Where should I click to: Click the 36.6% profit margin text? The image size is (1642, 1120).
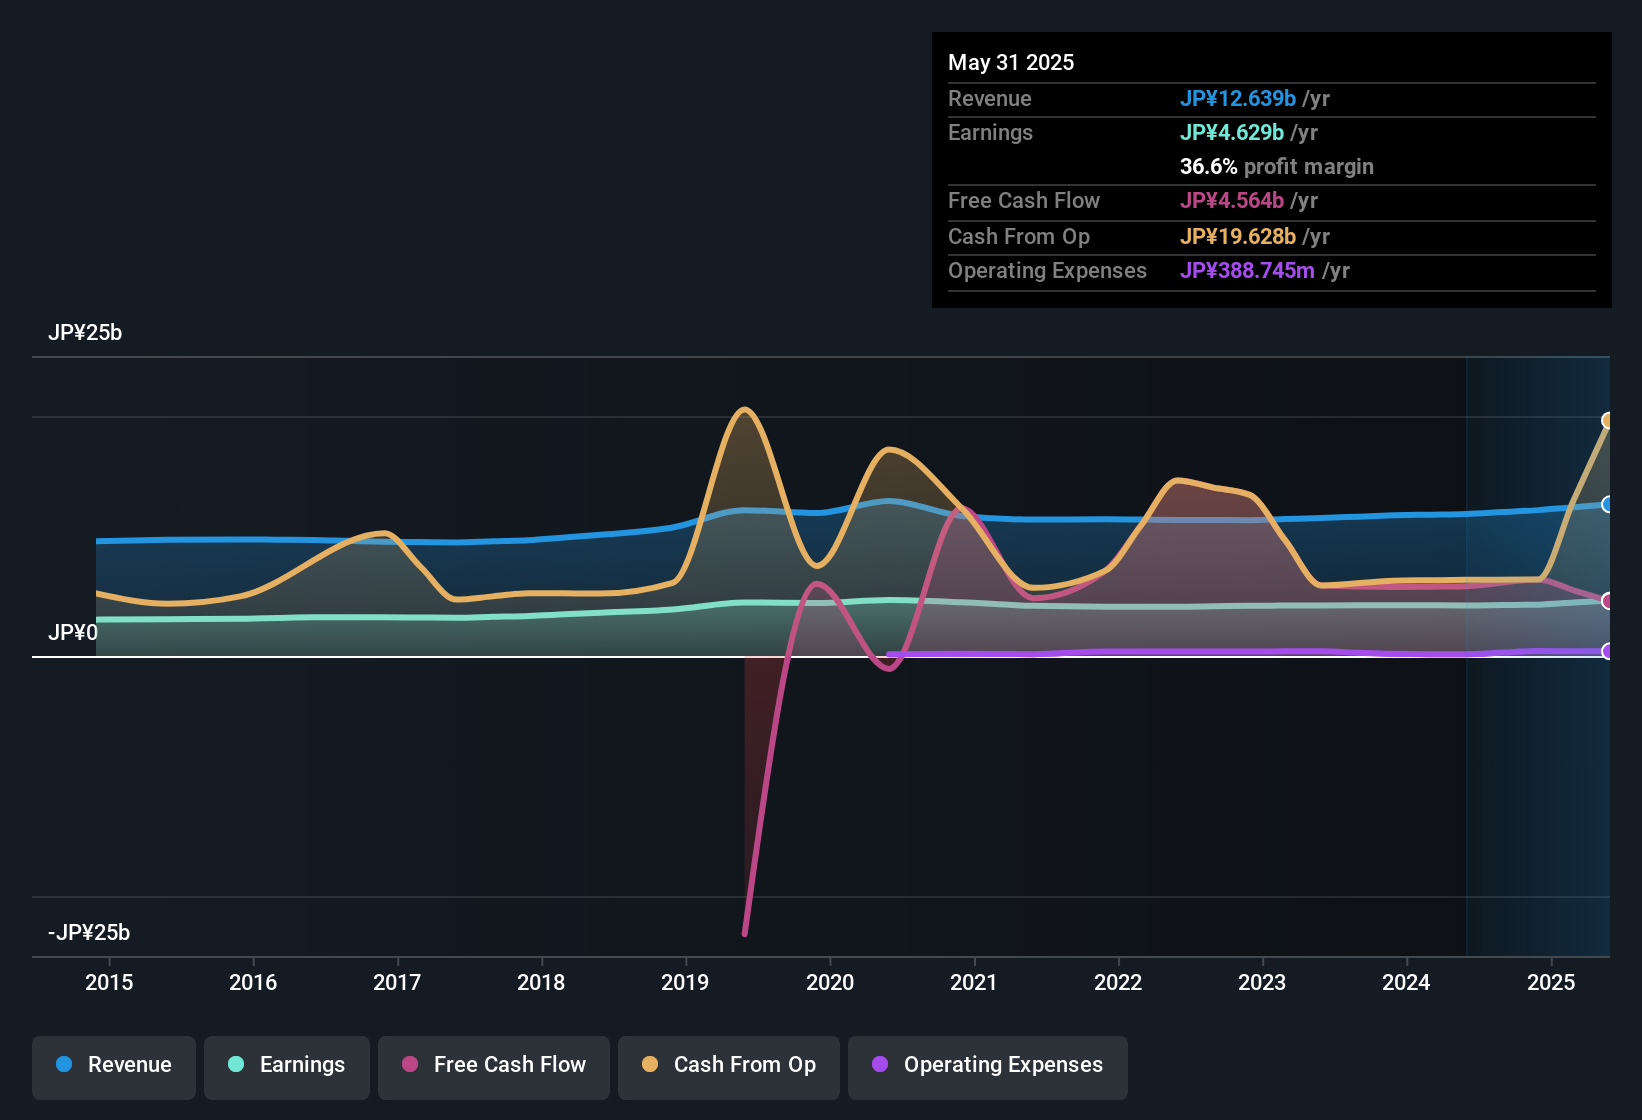1277,166
